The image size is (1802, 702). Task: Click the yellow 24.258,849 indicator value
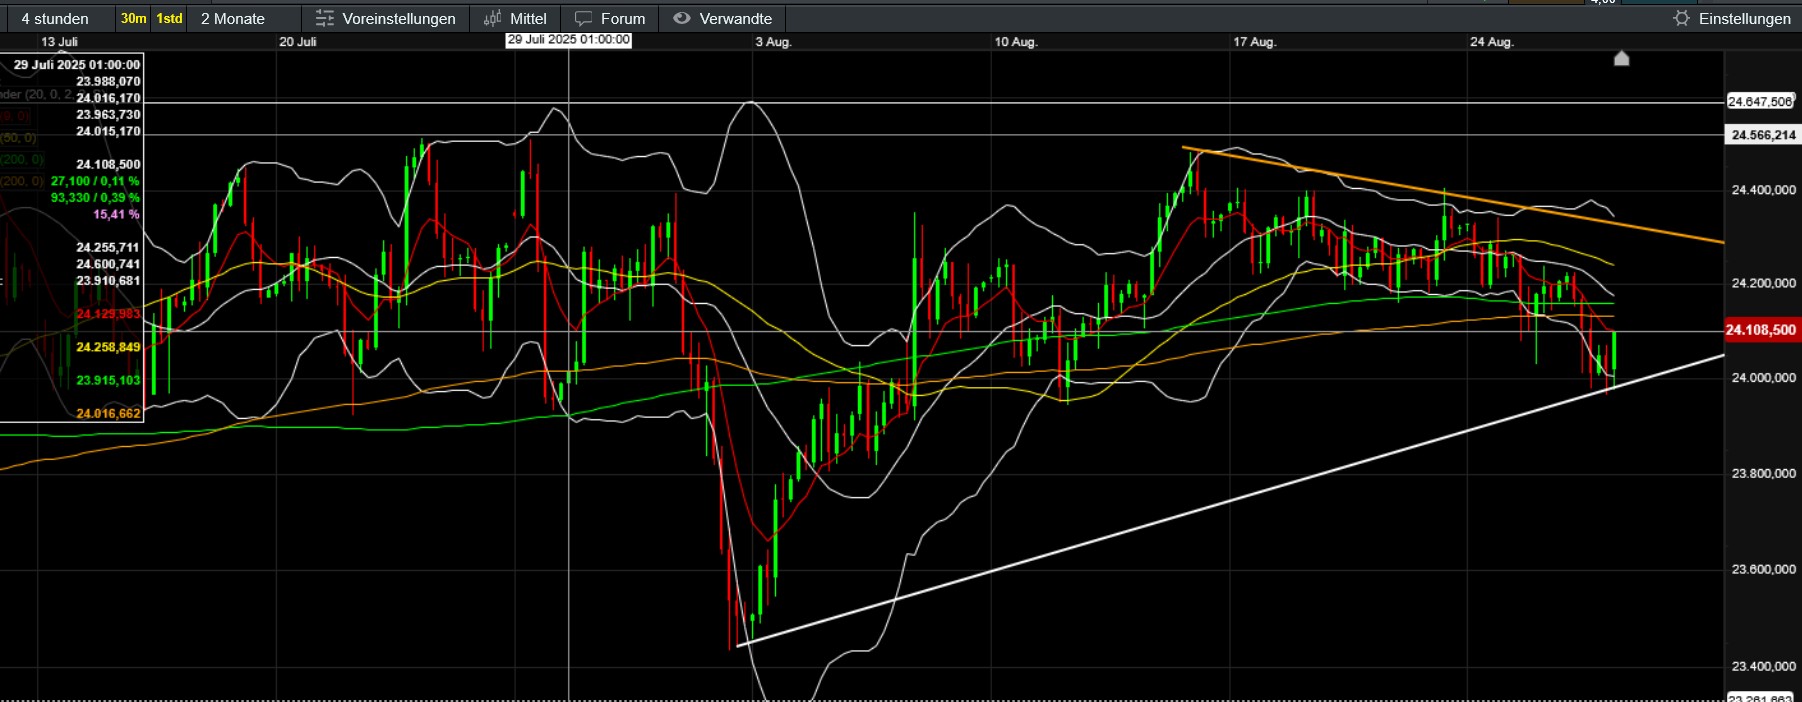[x=108, y=347]
